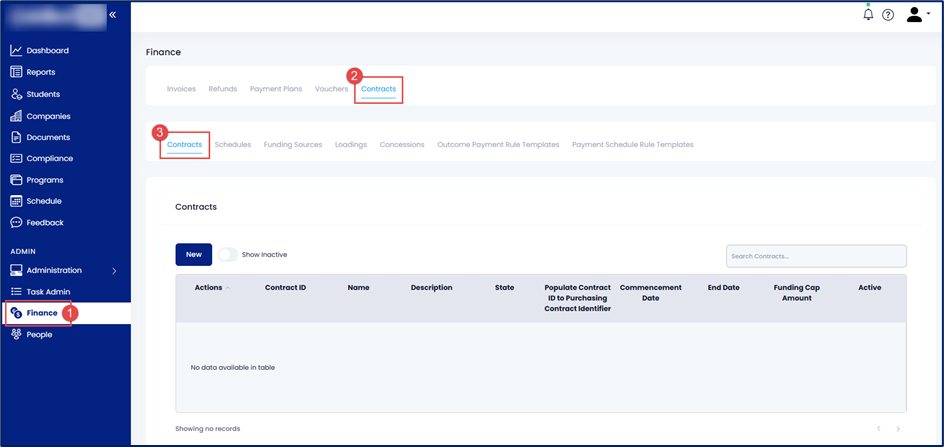Click the Students icon in sidebar
The width and height of the screenshot is (944, 447).
pos(16,94)
